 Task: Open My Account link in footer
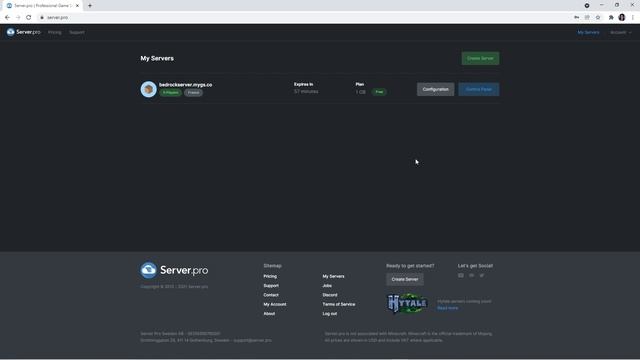[275, 304]
